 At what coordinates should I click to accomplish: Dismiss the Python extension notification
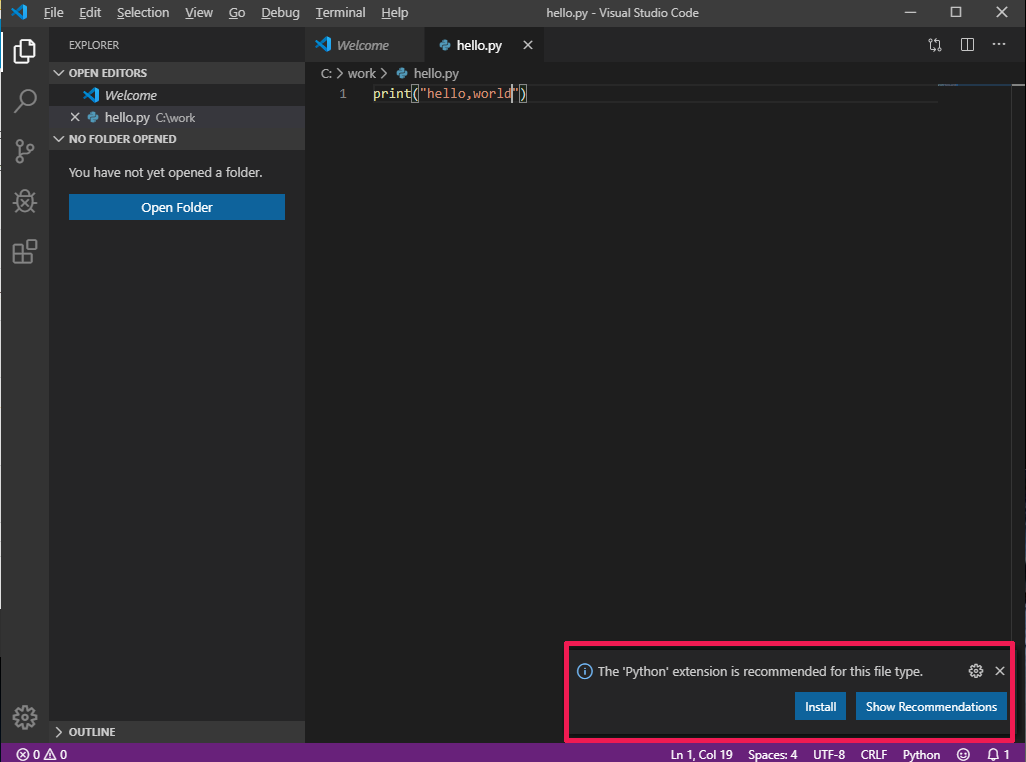(x=1000, y=671)
